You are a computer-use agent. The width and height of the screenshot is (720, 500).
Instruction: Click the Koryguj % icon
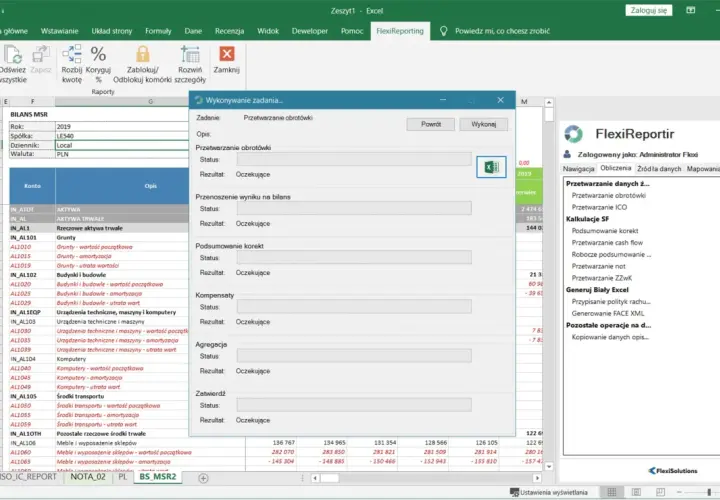click(x=98, y=54)
